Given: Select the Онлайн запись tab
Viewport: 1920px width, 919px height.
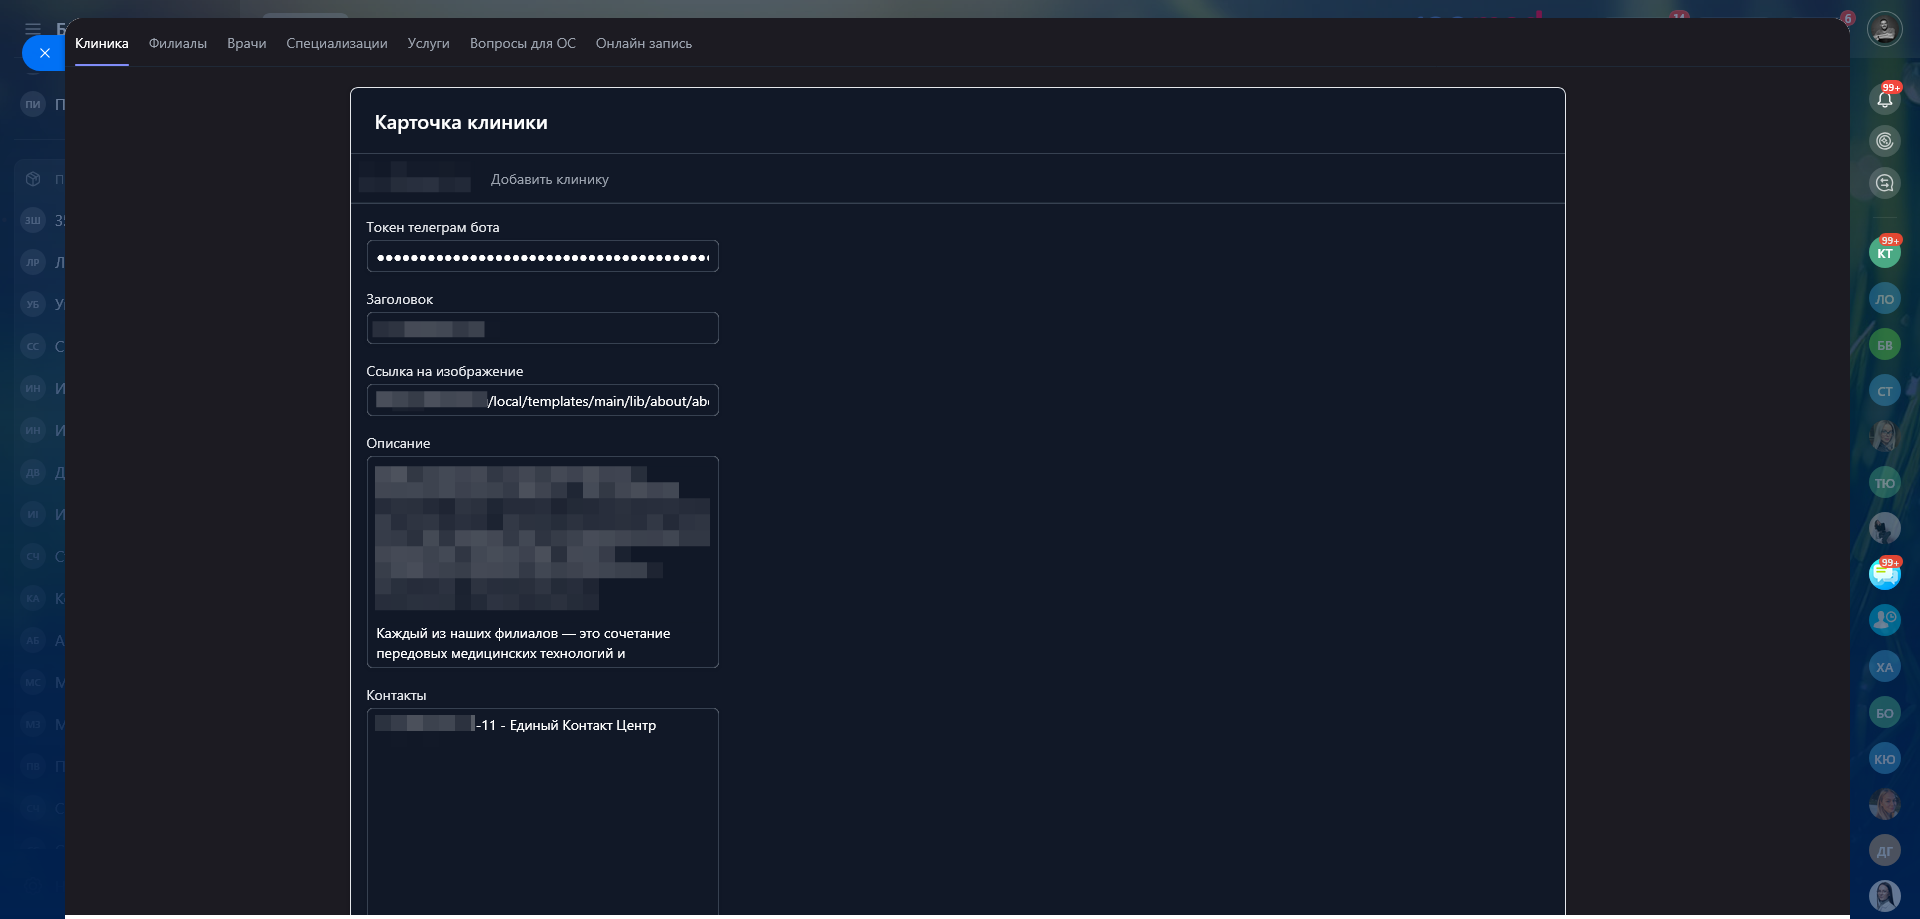Looking at the screenshot, I should [643, 44].
